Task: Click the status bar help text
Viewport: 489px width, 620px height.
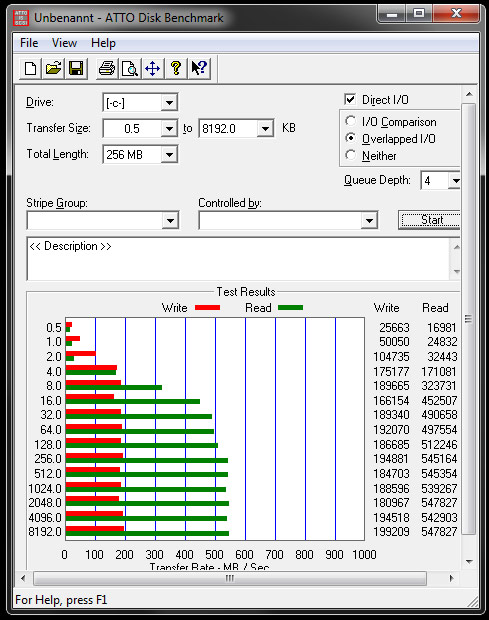Action: click(x=61, y=600)
